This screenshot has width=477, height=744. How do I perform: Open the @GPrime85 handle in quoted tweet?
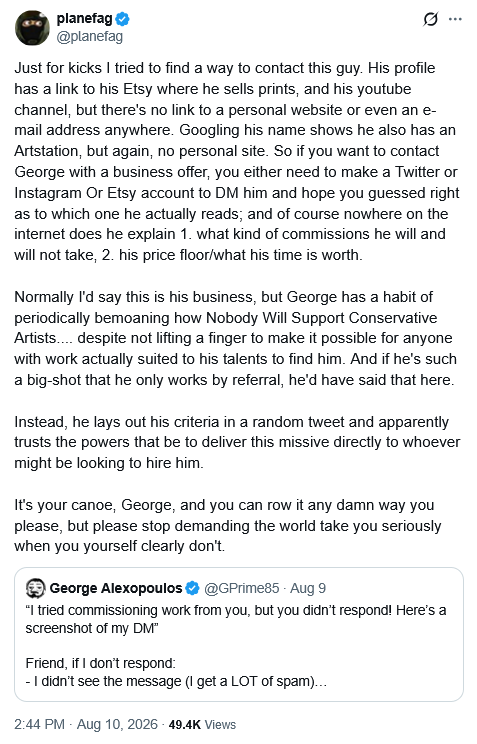click(x=242, y=588)
